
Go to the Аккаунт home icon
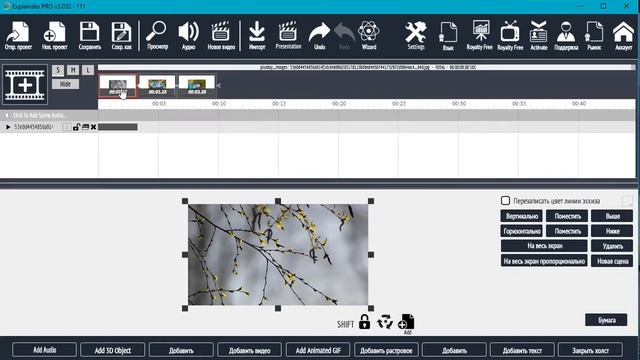click(x=623, y=36)
